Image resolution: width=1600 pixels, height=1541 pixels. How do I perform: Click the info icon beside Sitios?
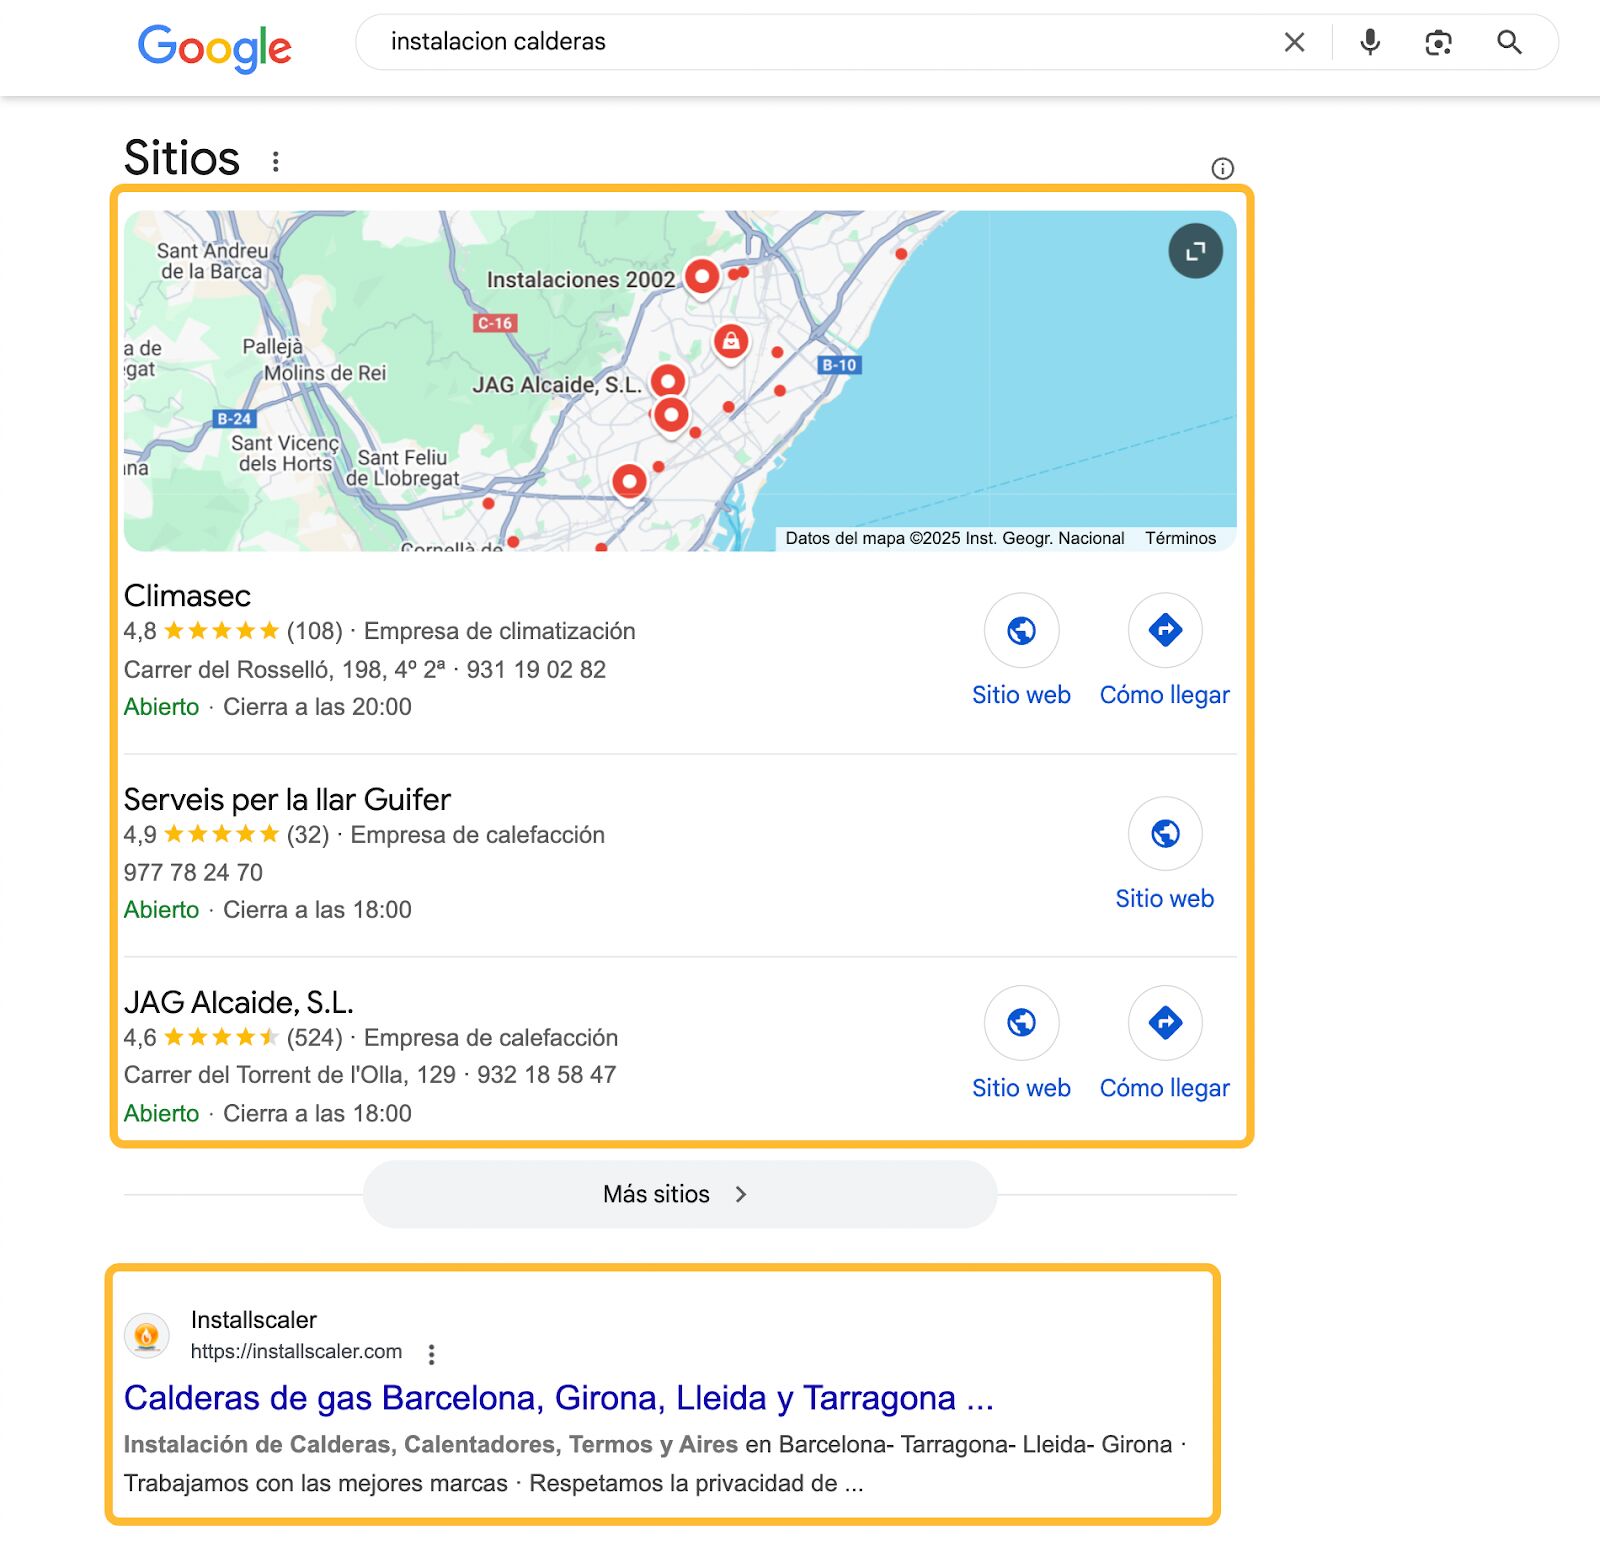click(x=1222, y=168)
